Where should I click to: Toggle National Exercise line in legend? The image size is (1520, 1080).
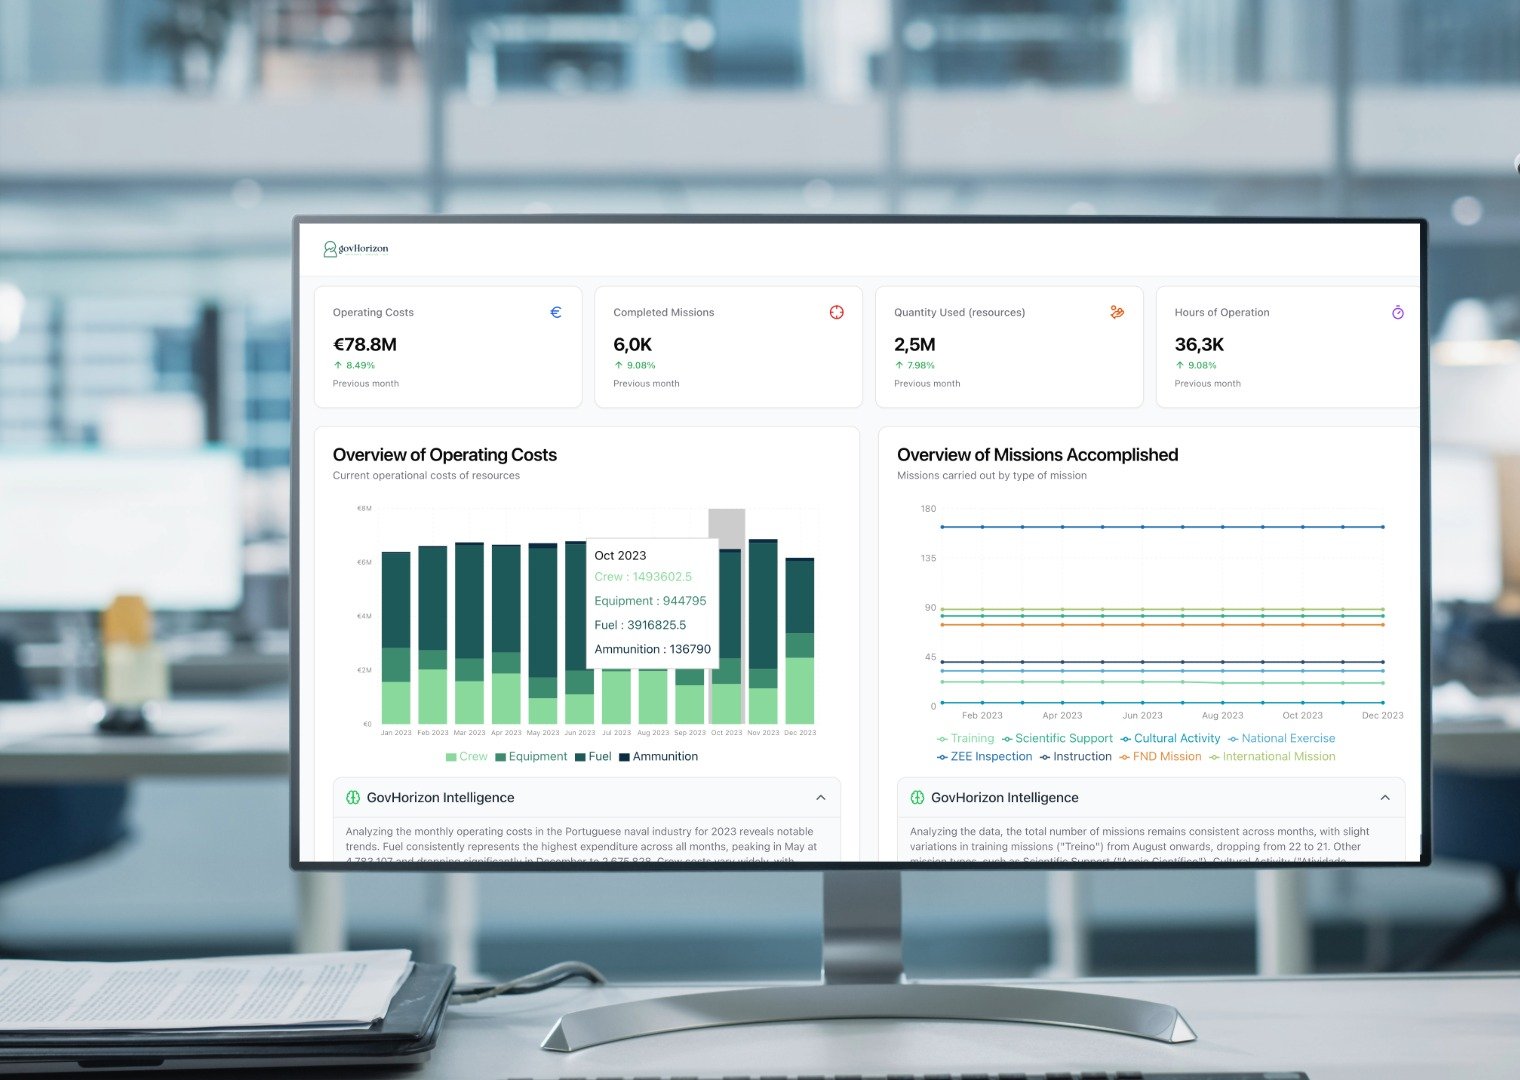1281,739
